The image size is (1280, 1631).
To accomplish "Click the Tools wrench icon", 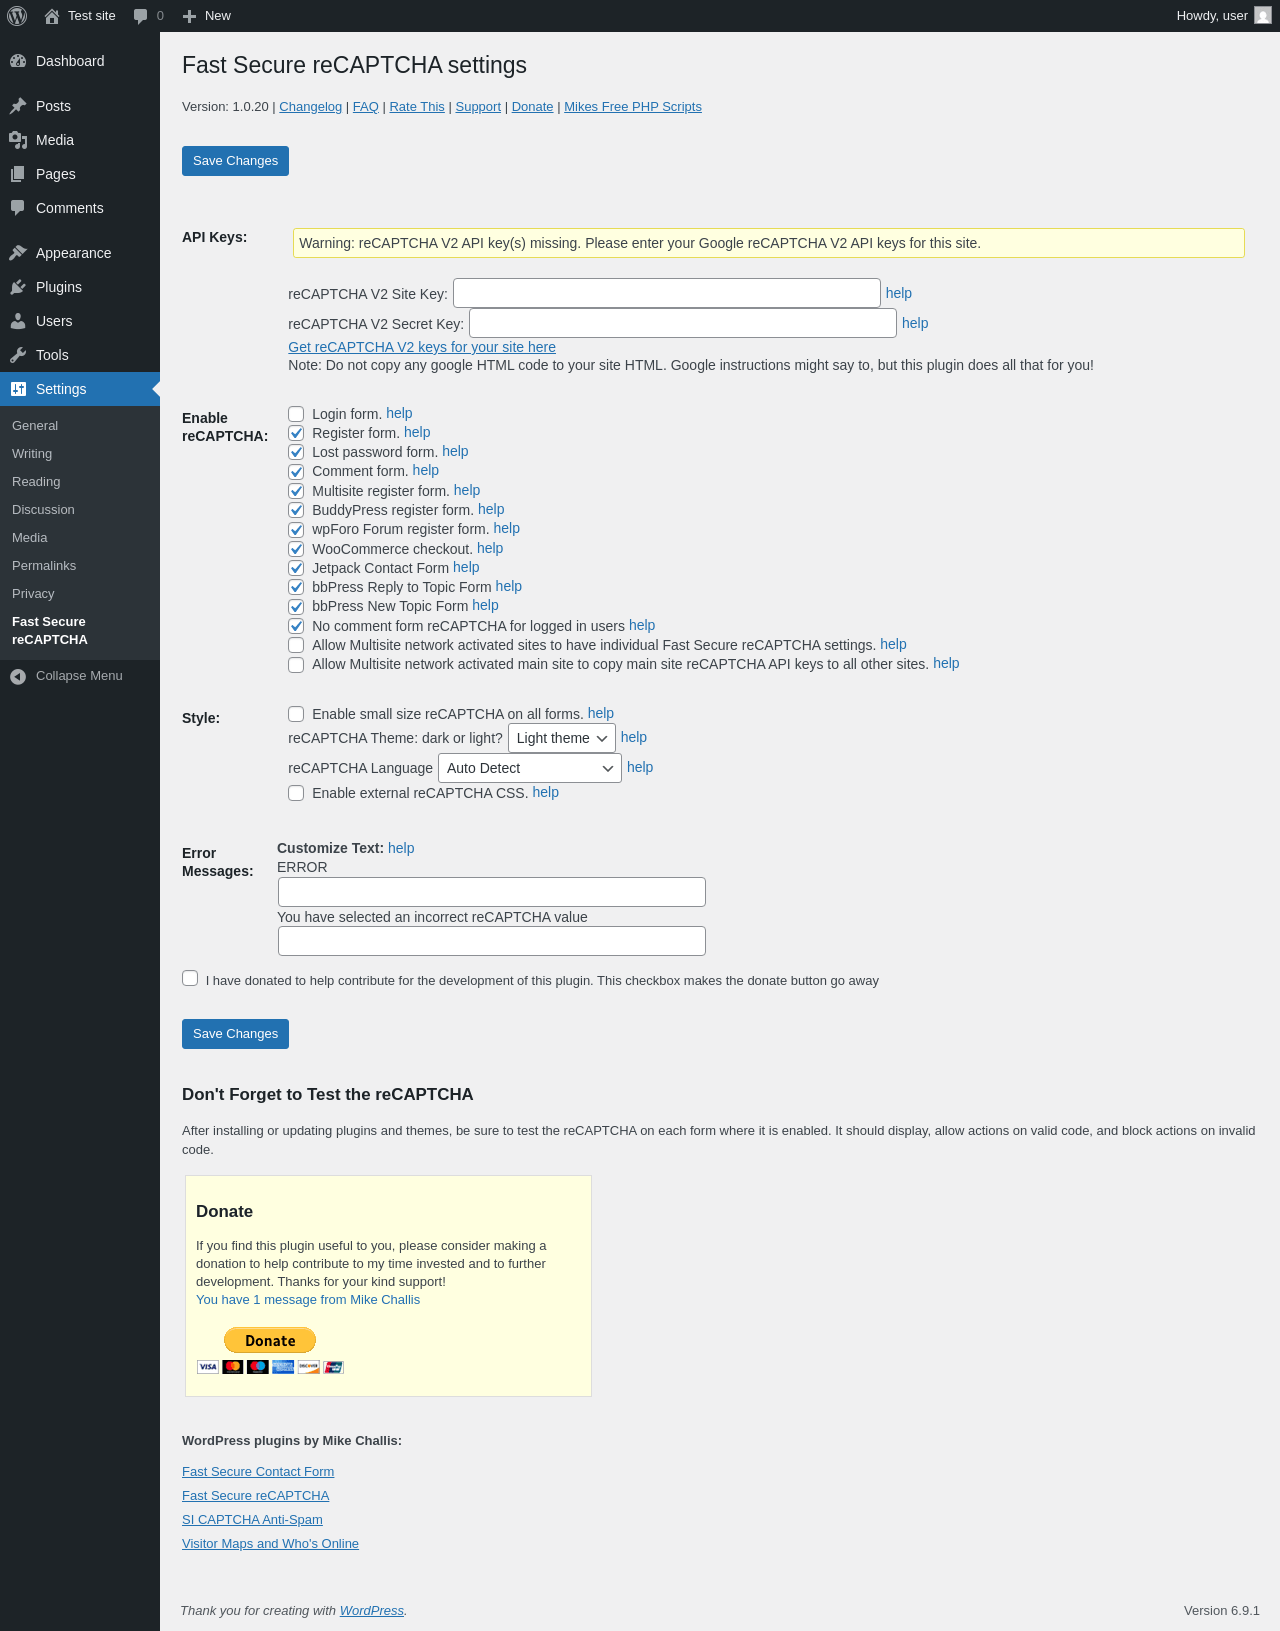I will tap(18, 355).
